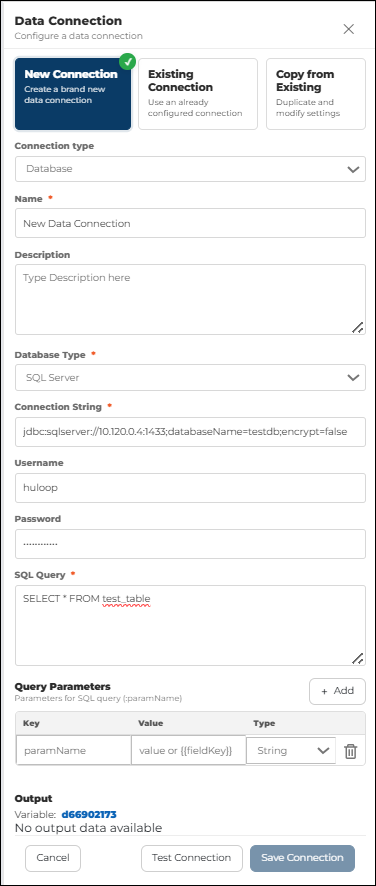
Task: Click the green checkmark on New Connection
Action: (128, 61)
